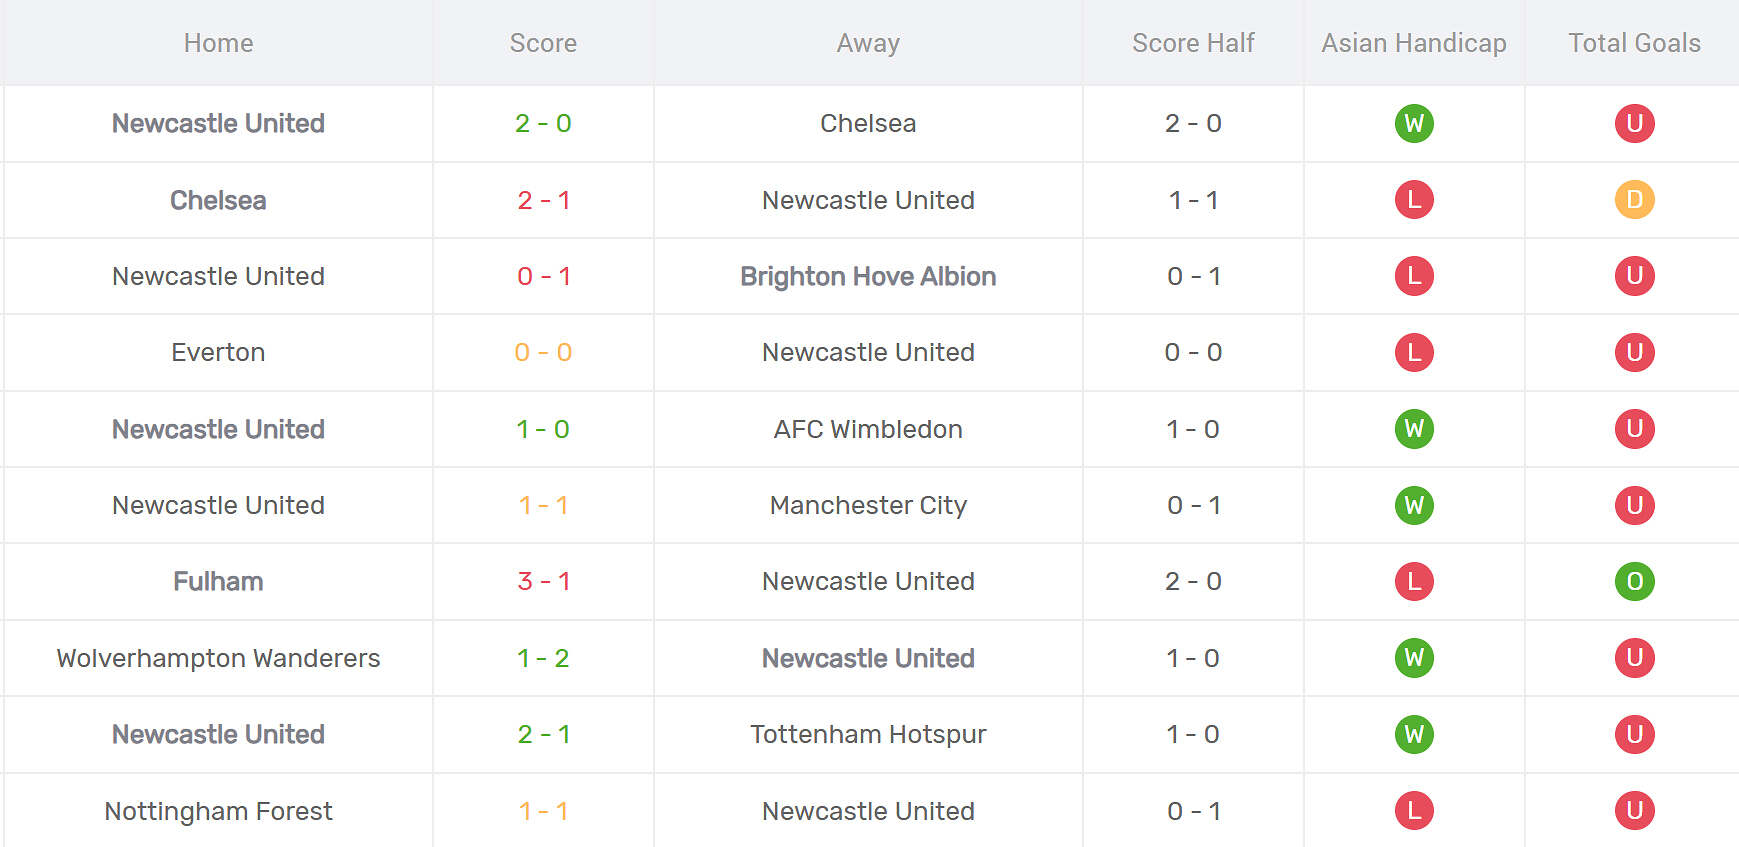Click the red L handicap badge in the Everton row

click(1413, 352)
